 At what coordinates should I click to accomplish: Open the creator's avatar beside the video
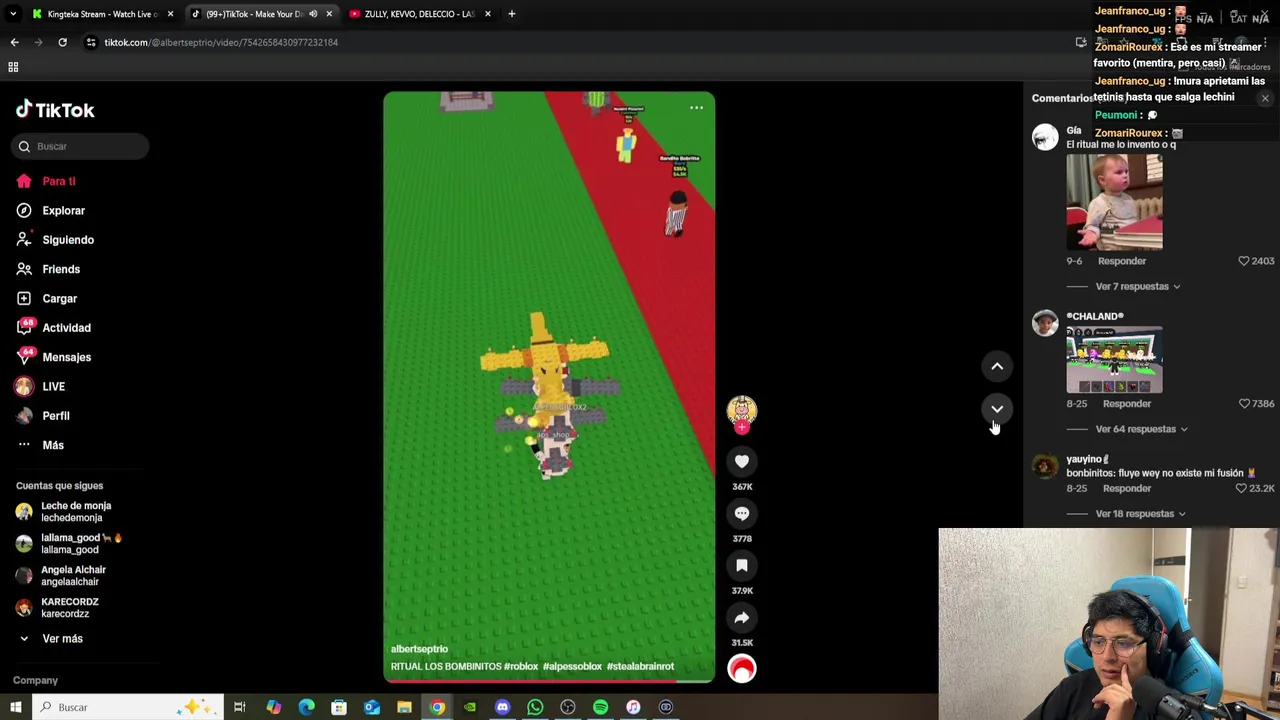[742, 410]
